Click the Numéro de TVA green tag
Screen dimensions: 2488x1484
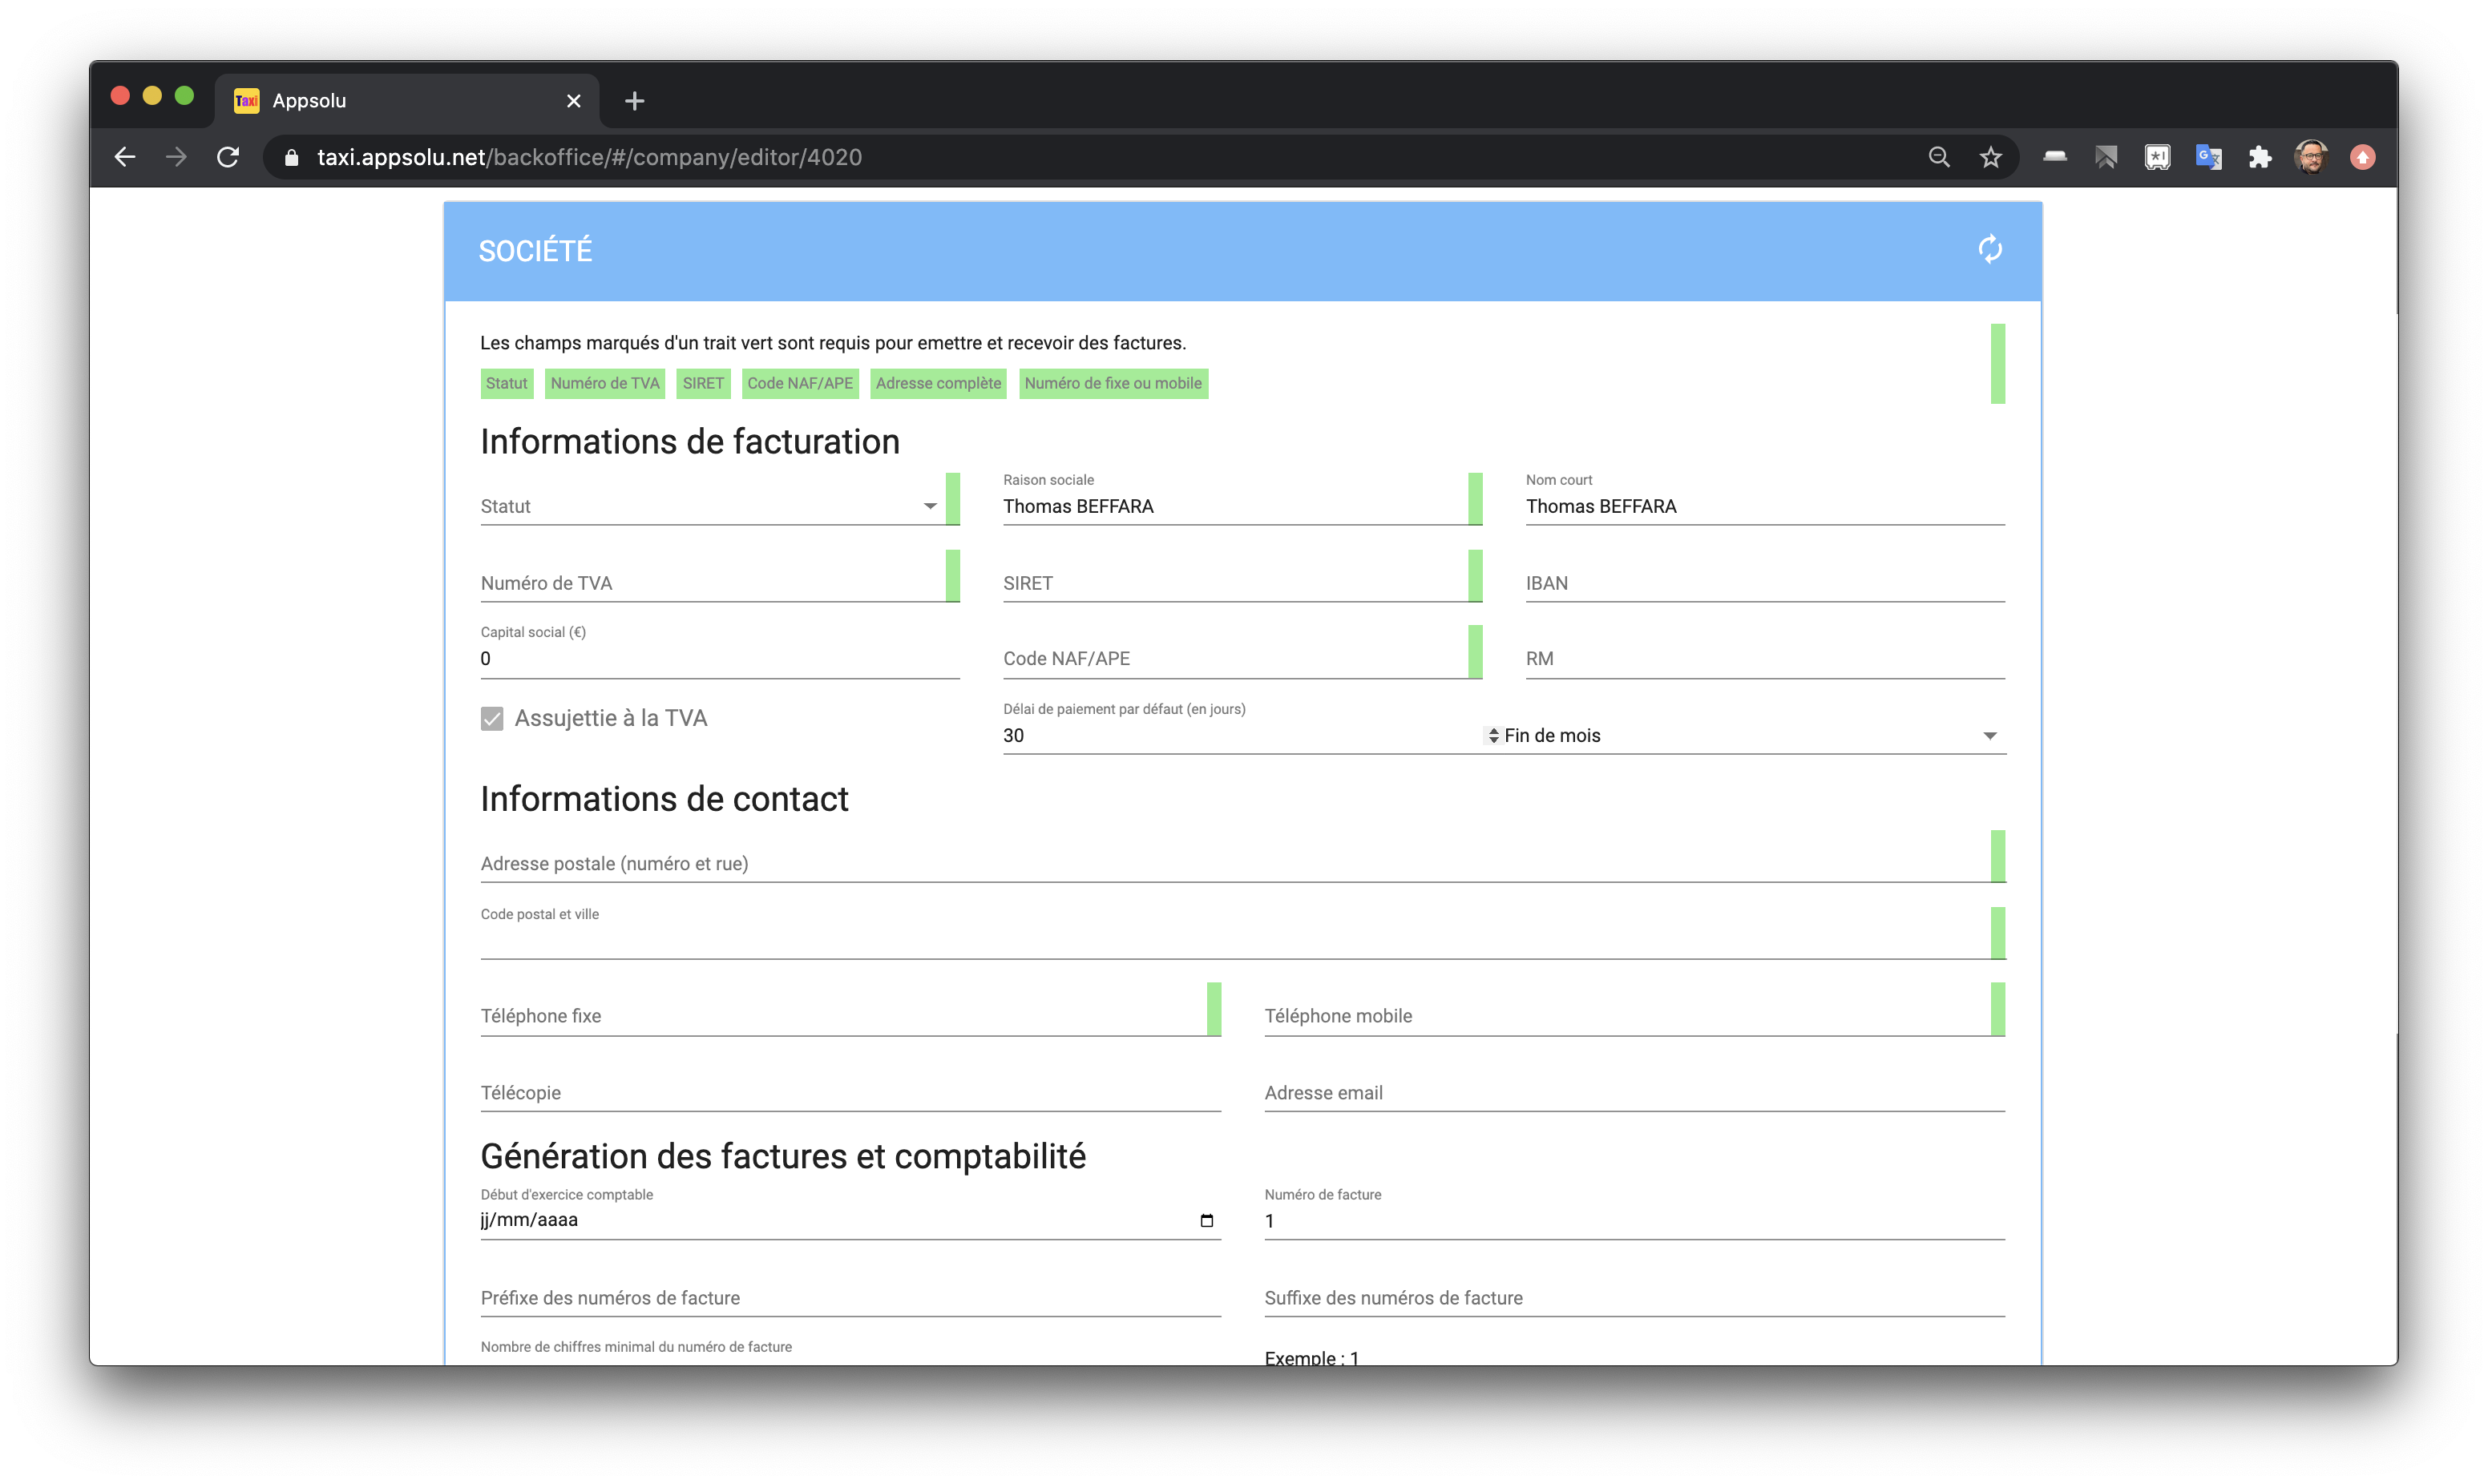pyautogui.click(x=604, y=384)
